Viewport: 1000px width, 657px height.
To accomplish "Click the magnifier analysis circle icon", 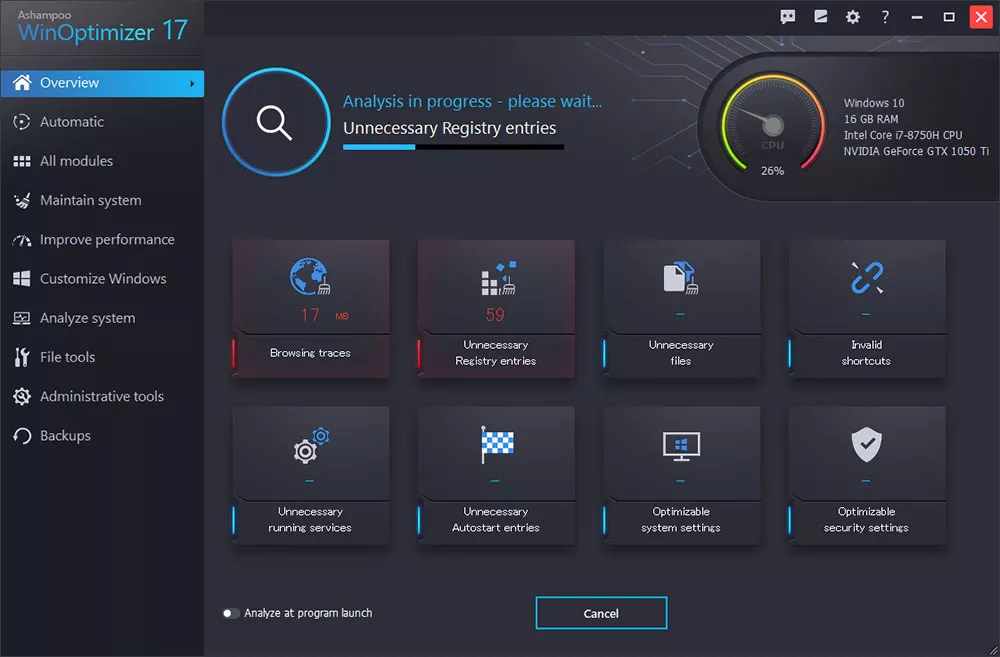I will pos(276,122).
